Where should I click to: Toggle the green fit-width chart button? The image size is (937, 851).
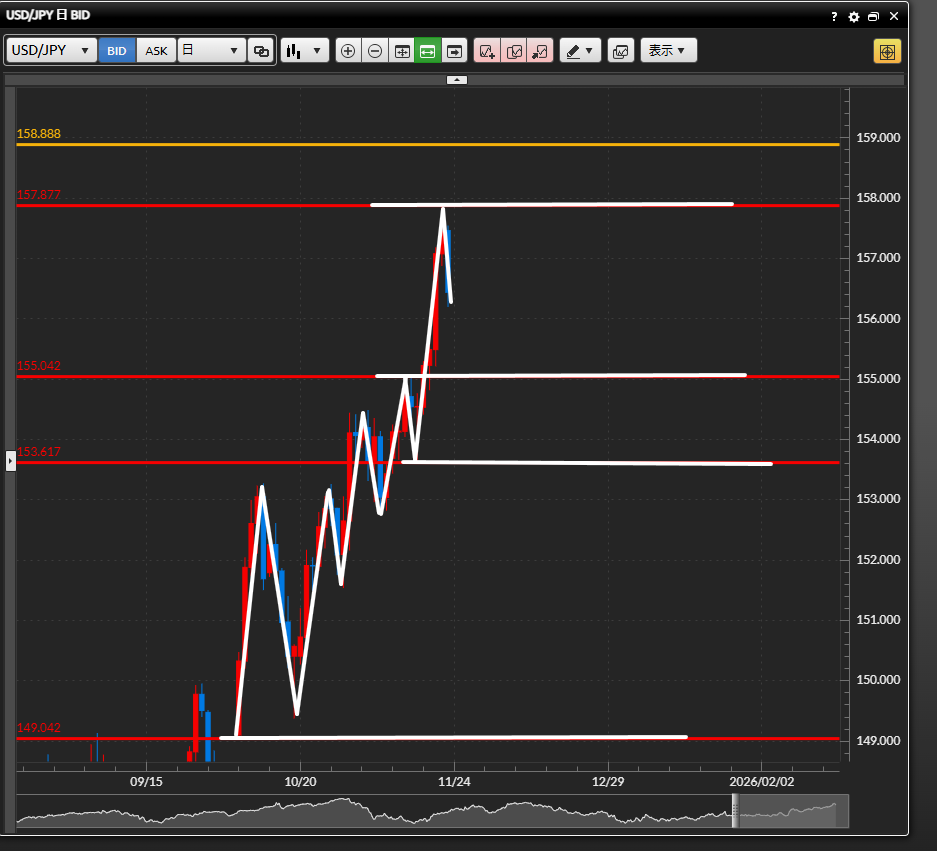[x=428, y=51]
